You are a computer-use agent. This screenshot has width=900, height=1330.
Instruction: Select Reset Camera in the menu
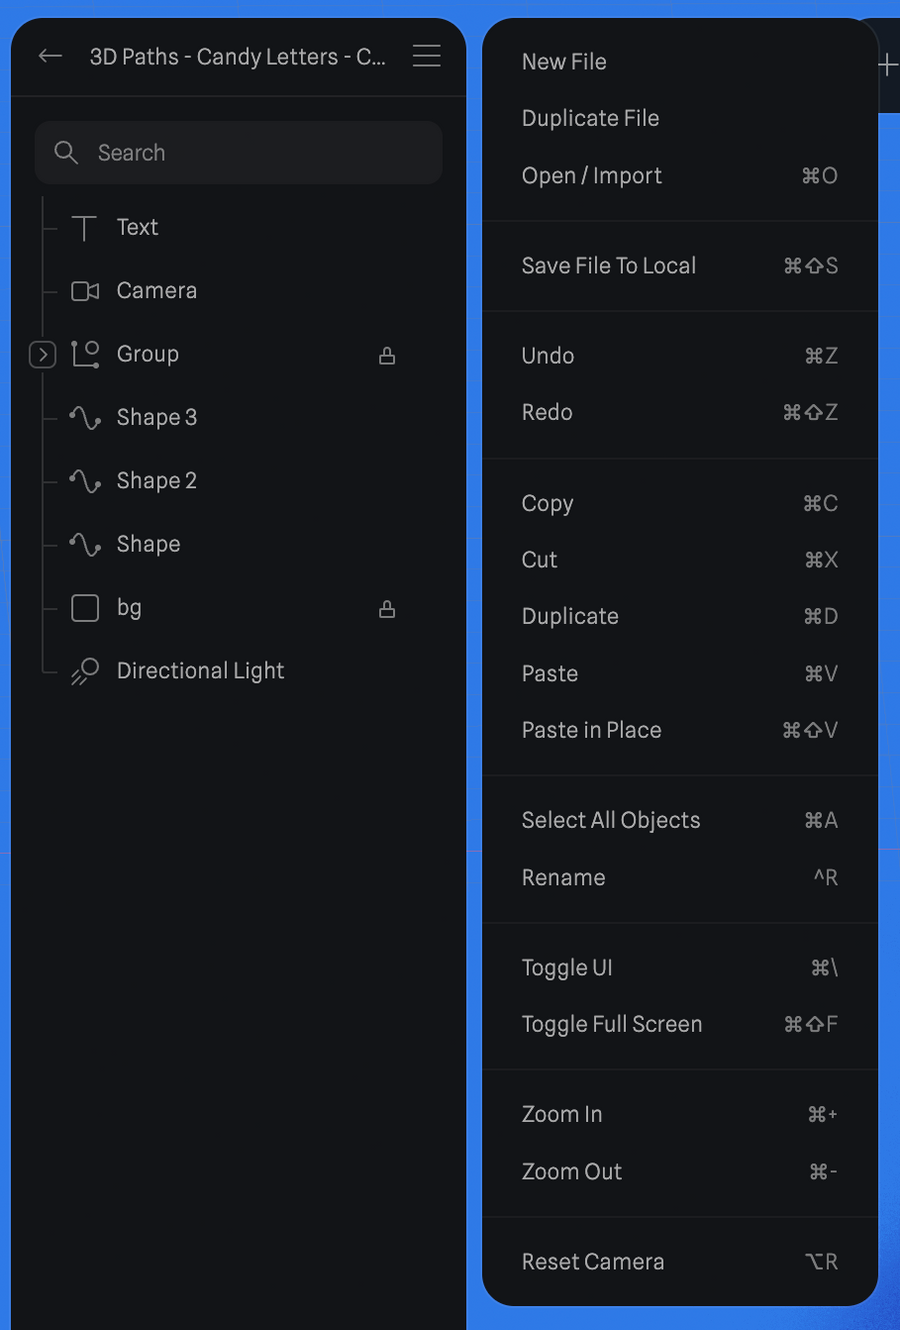[x=593, y=1261]
